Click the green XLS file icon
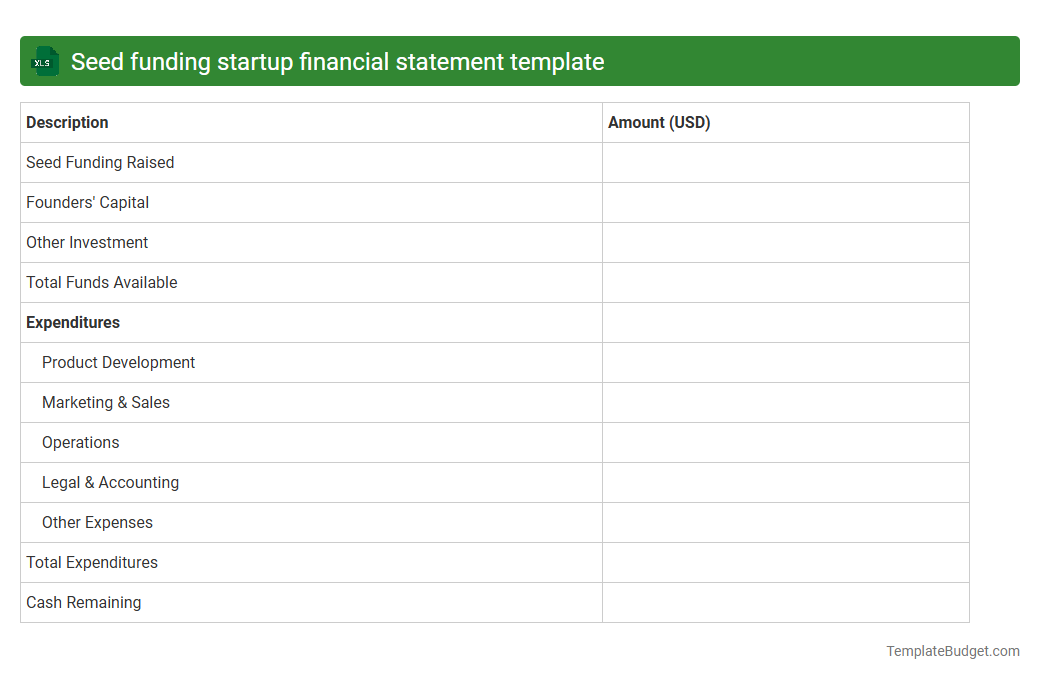This screenshot has width=1040, height=680. click(44, 61)
